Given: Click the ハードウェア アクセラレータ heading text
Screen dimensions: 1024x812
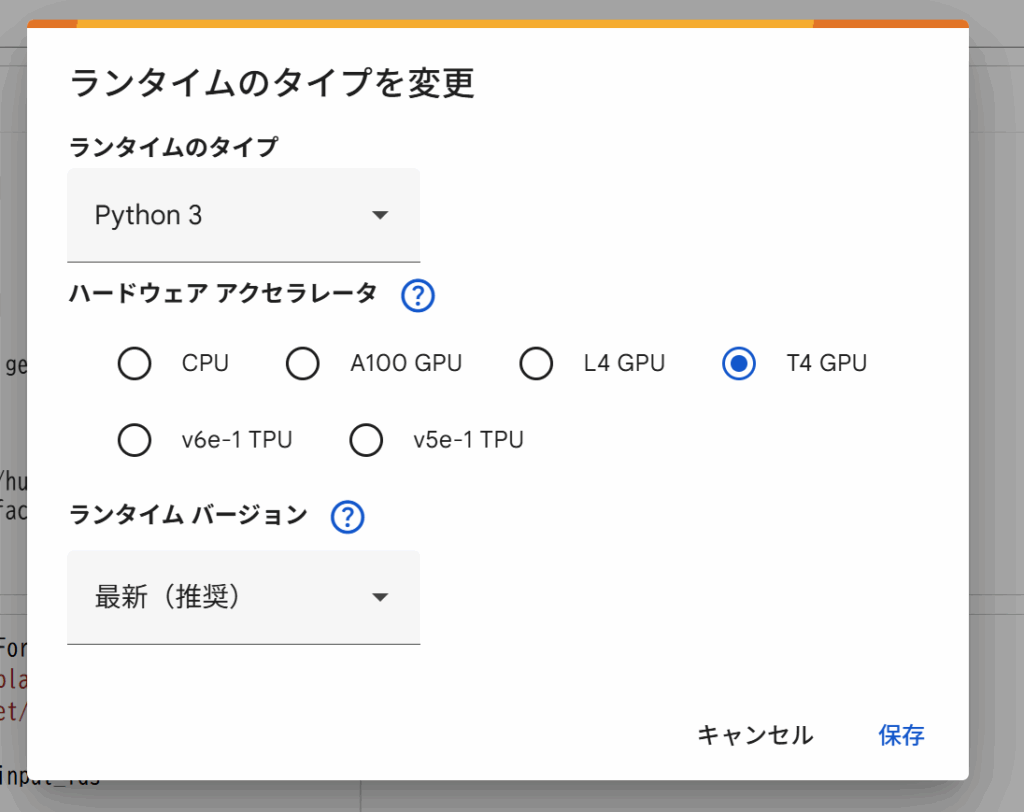Looking at the screenshot, I should click(223, 293).
